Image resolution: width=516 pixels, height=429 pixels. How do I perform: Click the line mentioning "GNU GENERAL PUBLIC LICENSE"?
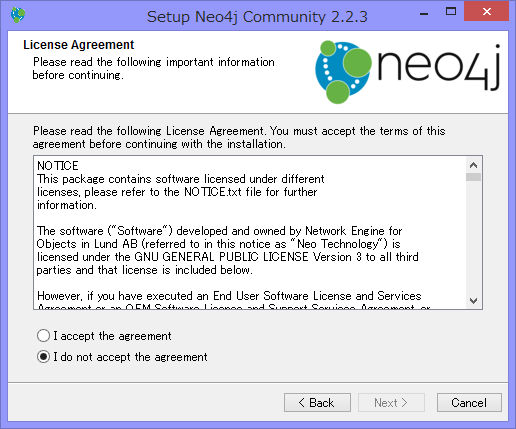tap(228, 257)
